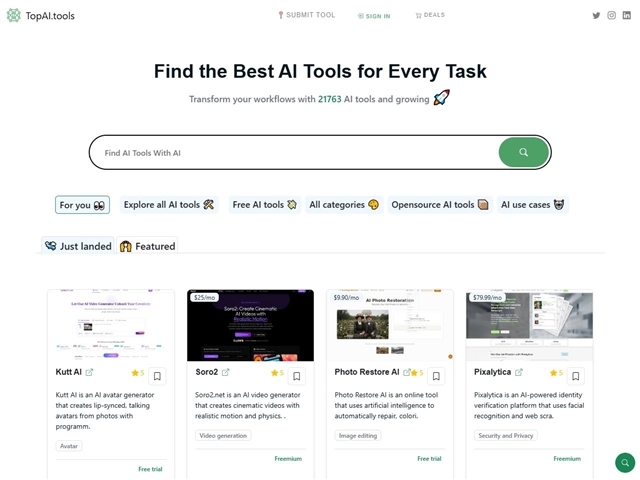
Task: Open the Soro2 screenshot thumbnail
Action: (x=250, y=326)
